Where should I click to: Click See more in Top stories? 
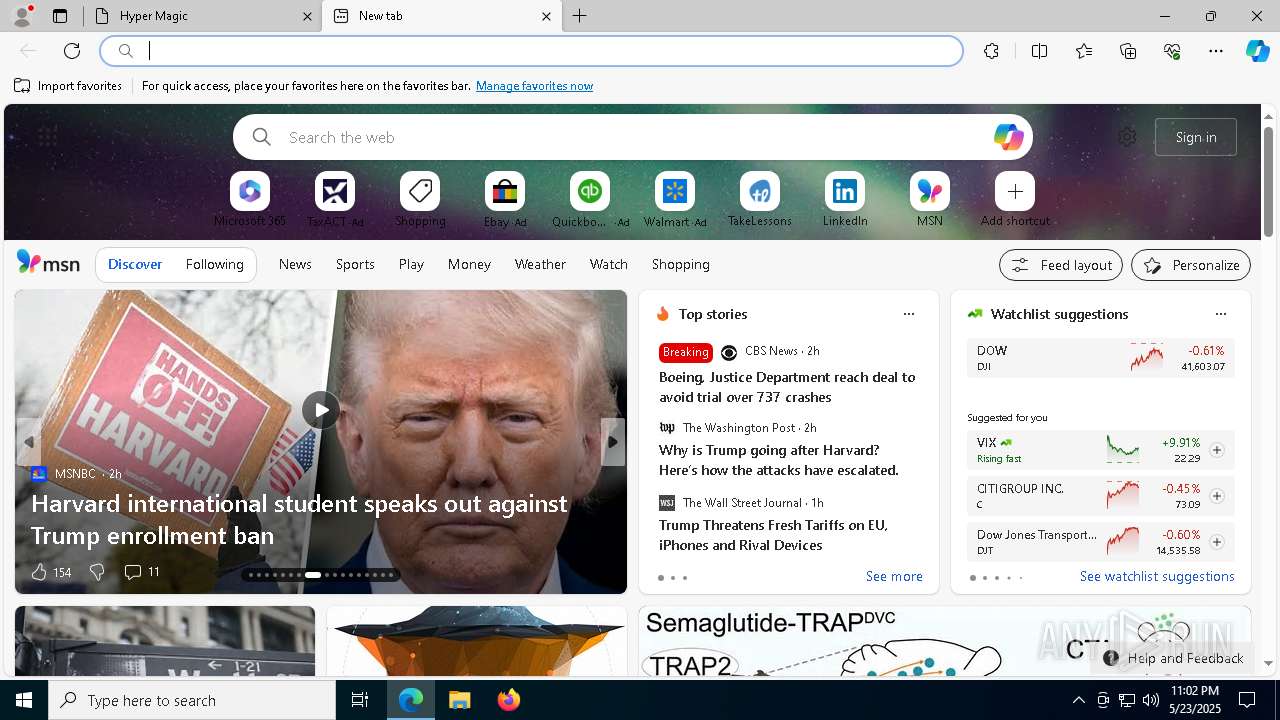894,576
